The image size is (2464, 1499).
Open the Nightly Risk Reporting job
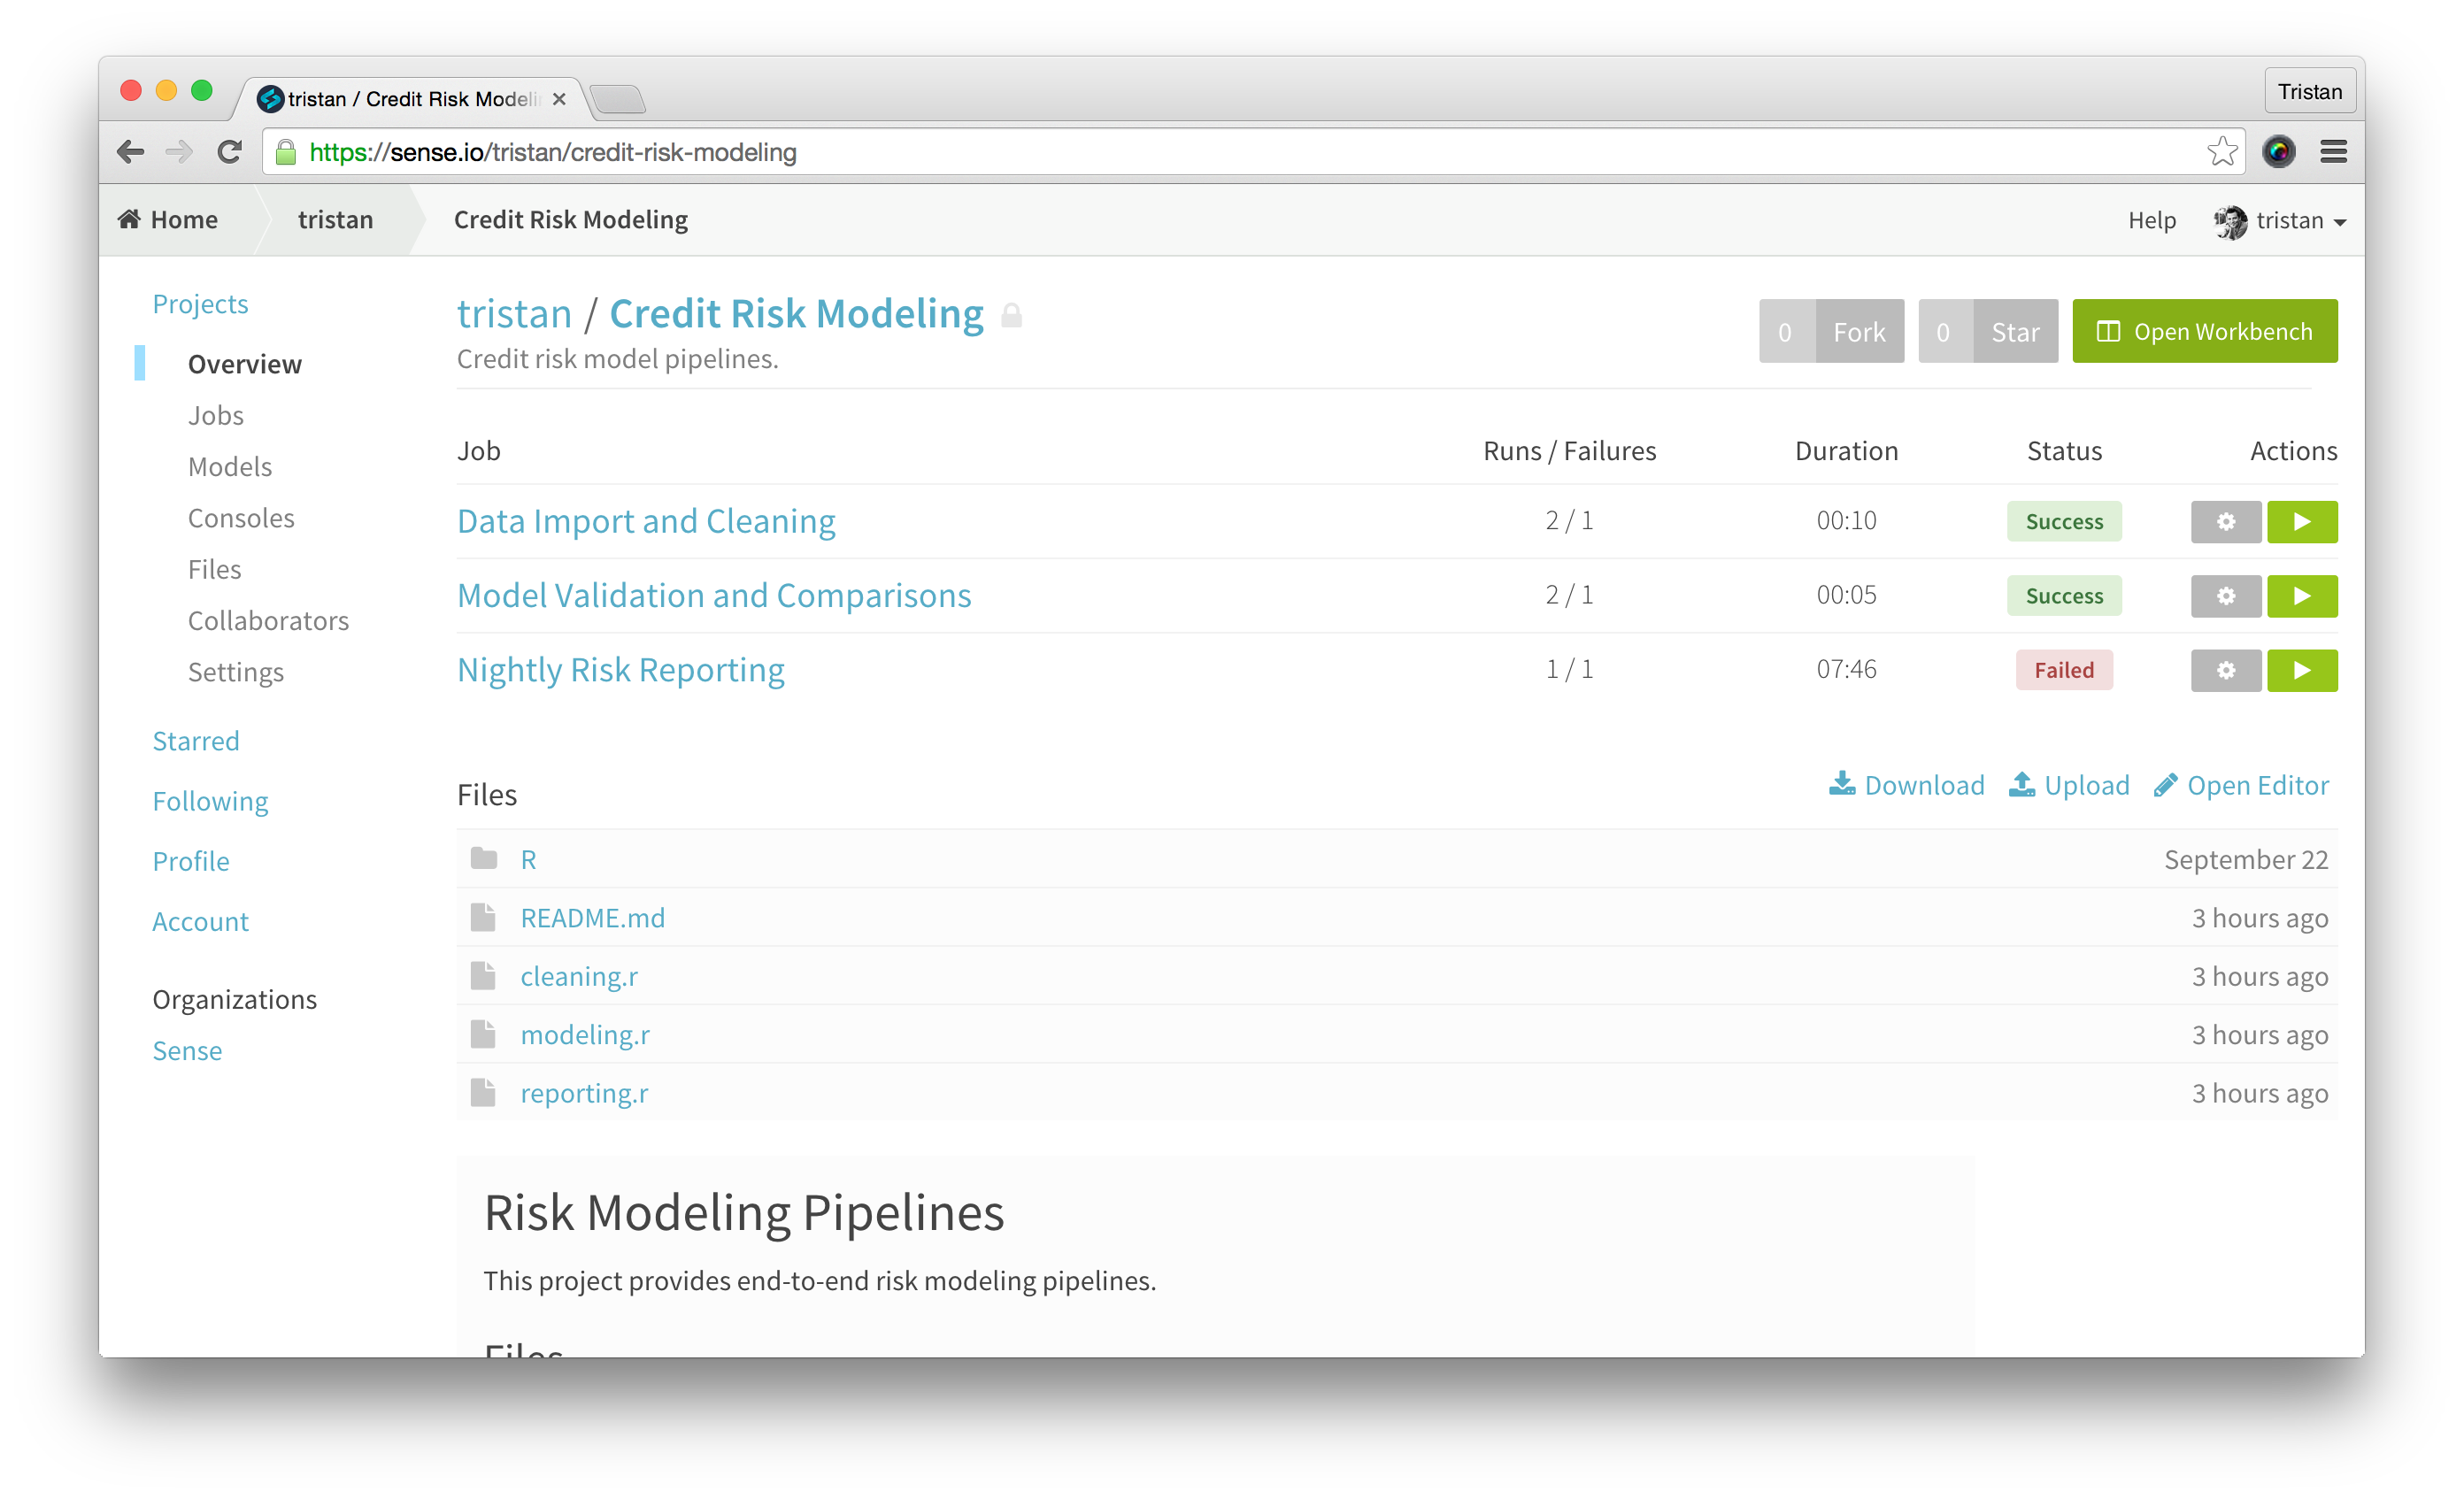coord(621,669)
